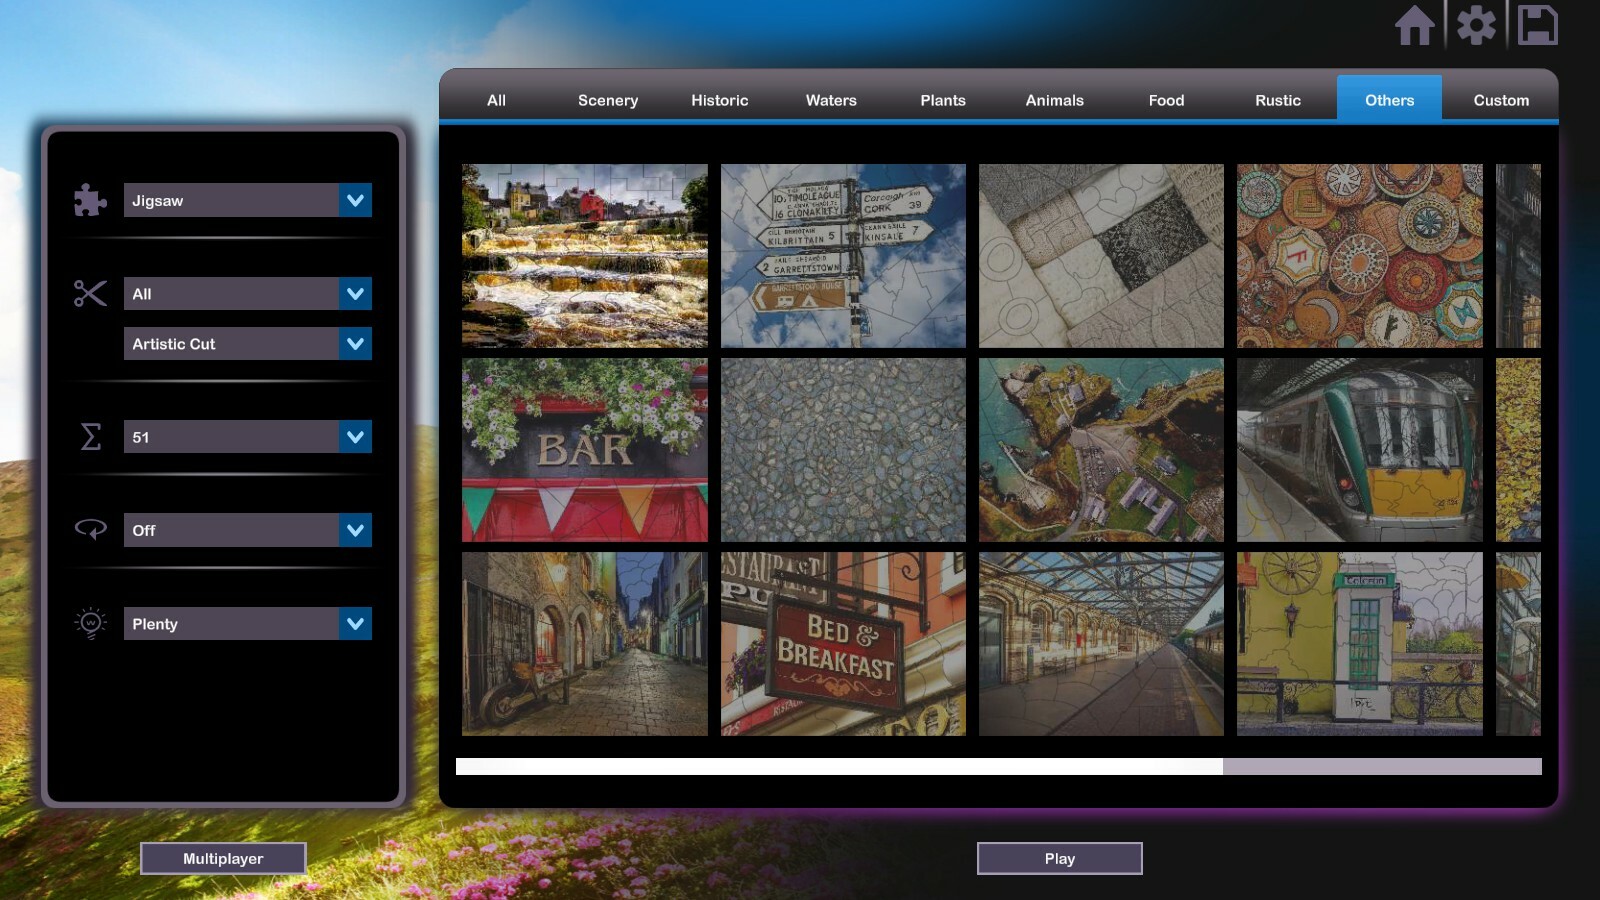The width and height of the screenshot is (1600, 900).
Task: Expand the Artistic Cut dropdown
Action: pos(247,343)
